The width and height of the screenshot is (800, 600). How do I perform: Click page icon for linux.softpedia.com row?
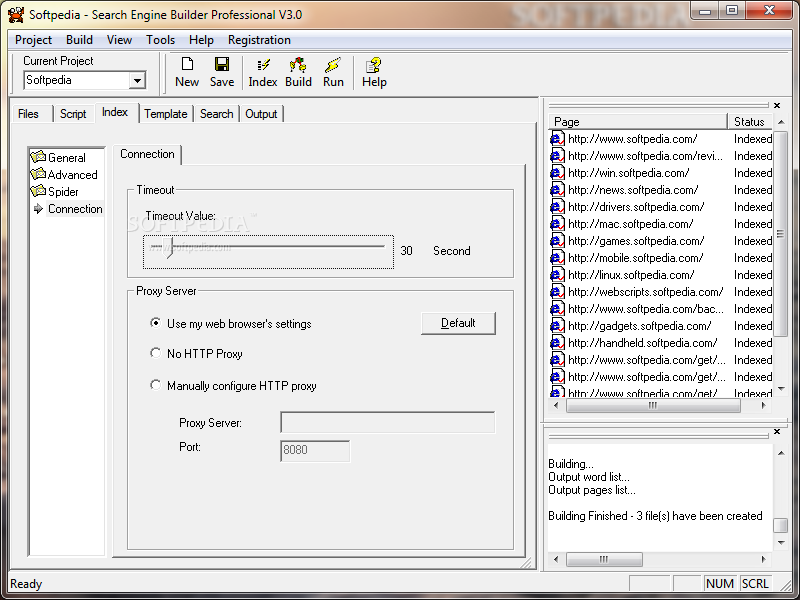(x=557, y=275)
